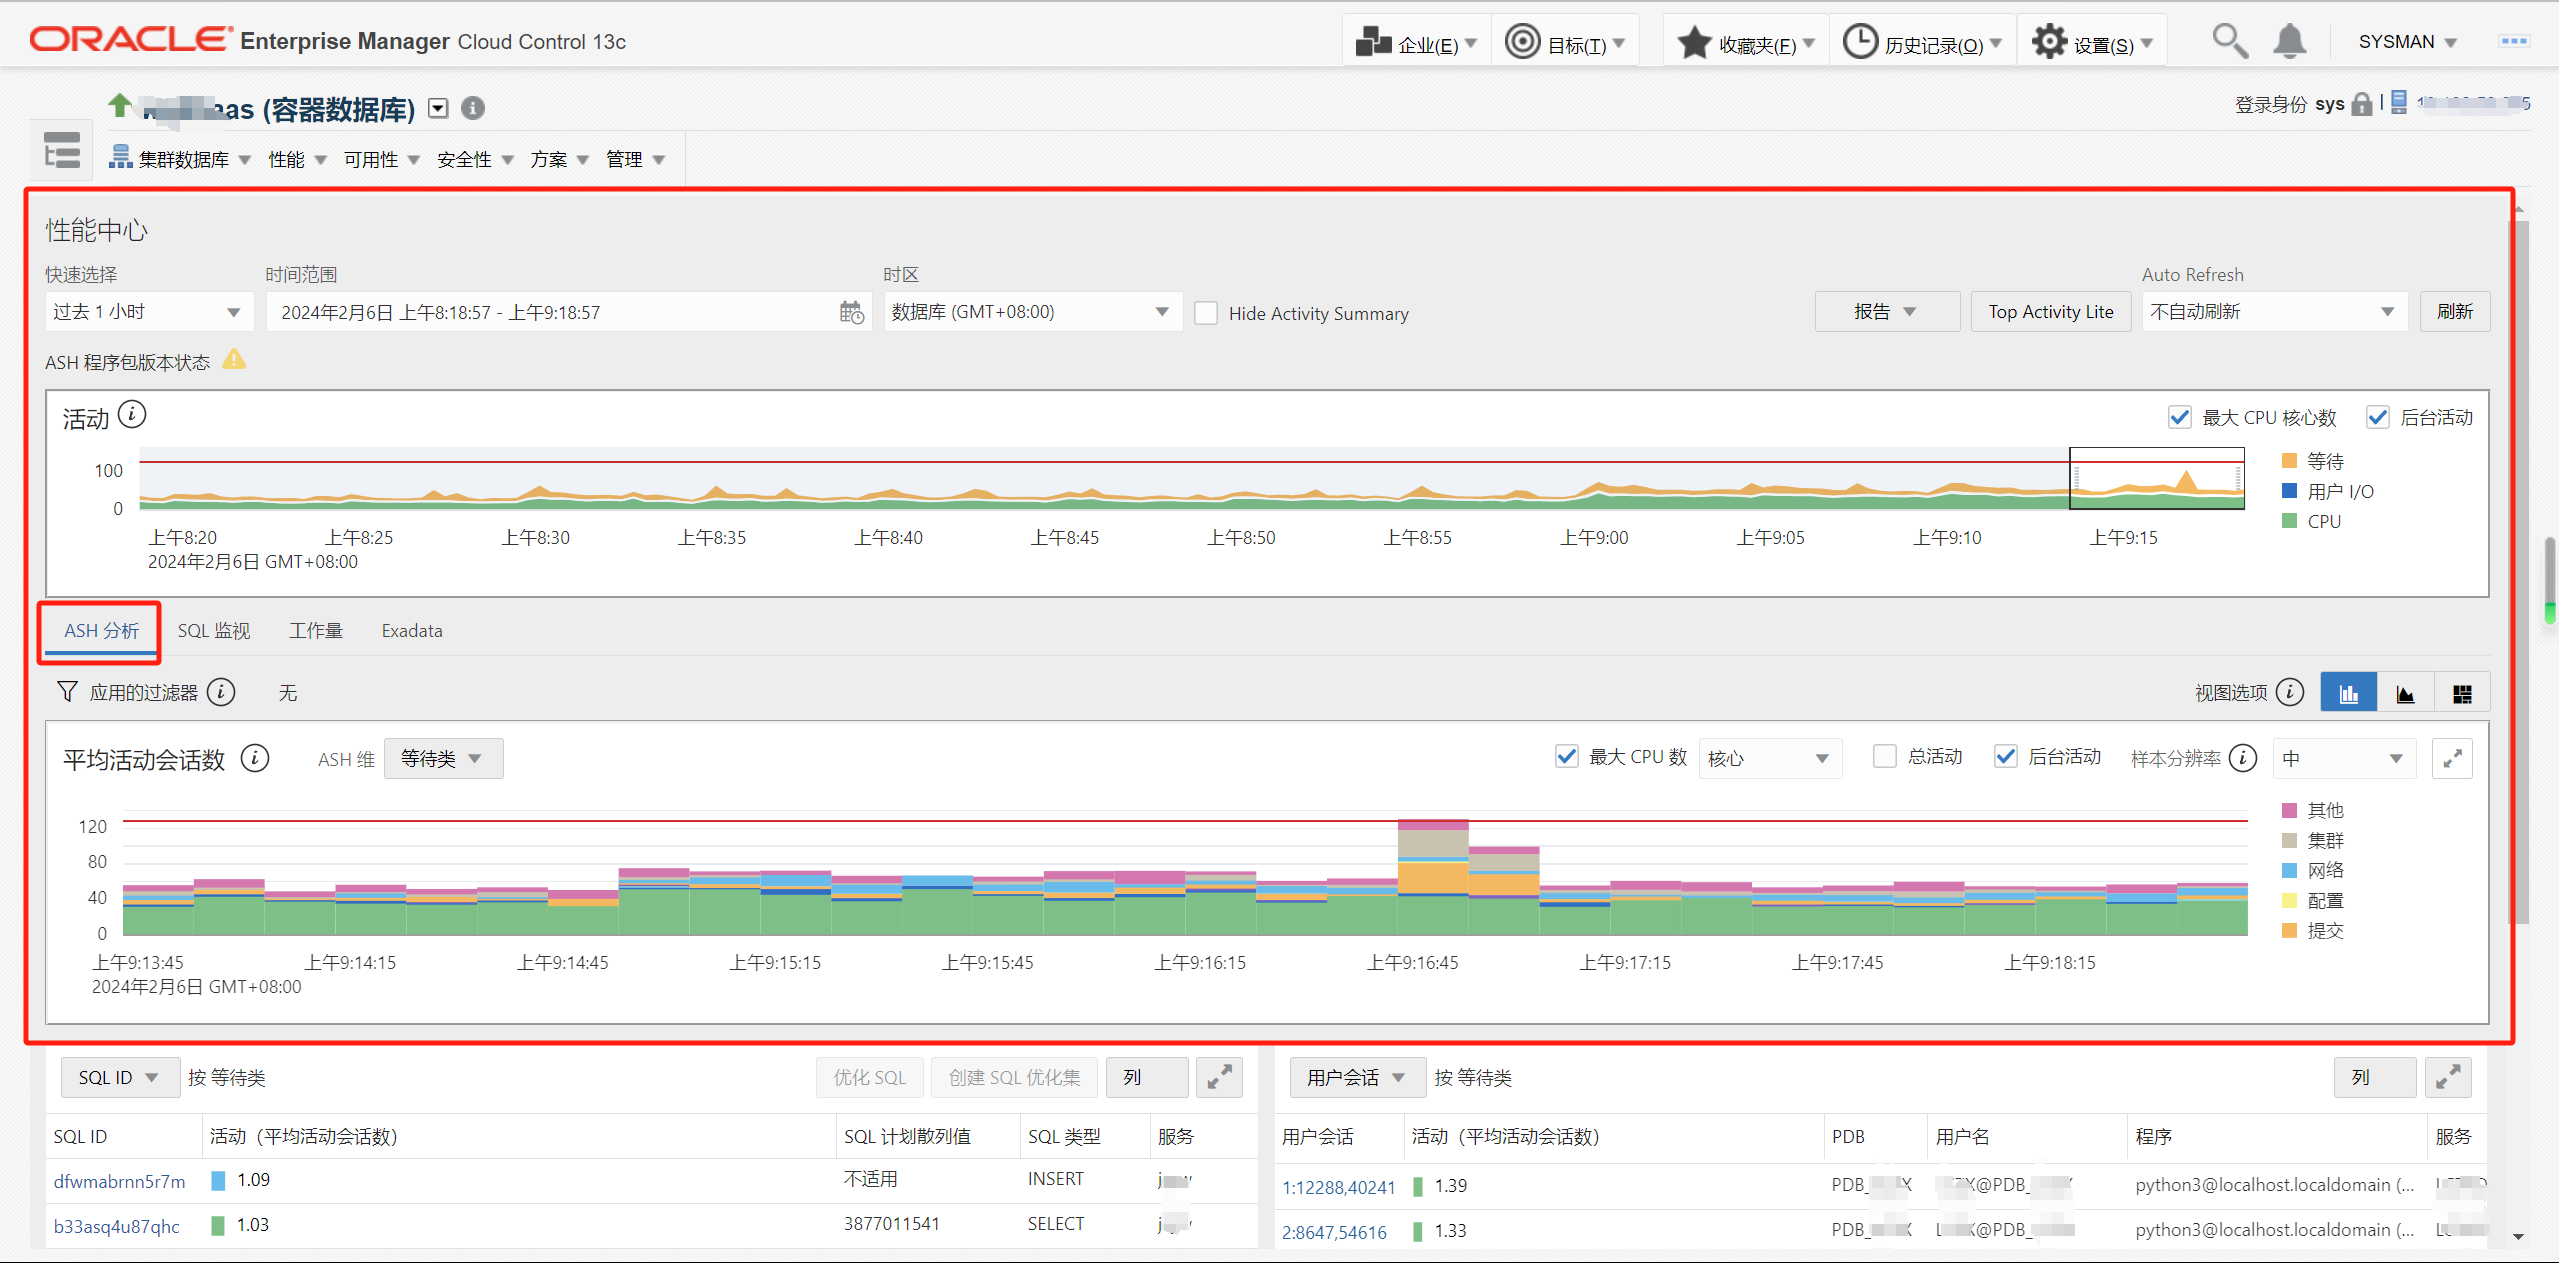The height and width of the screenshot is (1263, 2559).
Task: Click the database info icon beside title
Action: coord(473,108)
